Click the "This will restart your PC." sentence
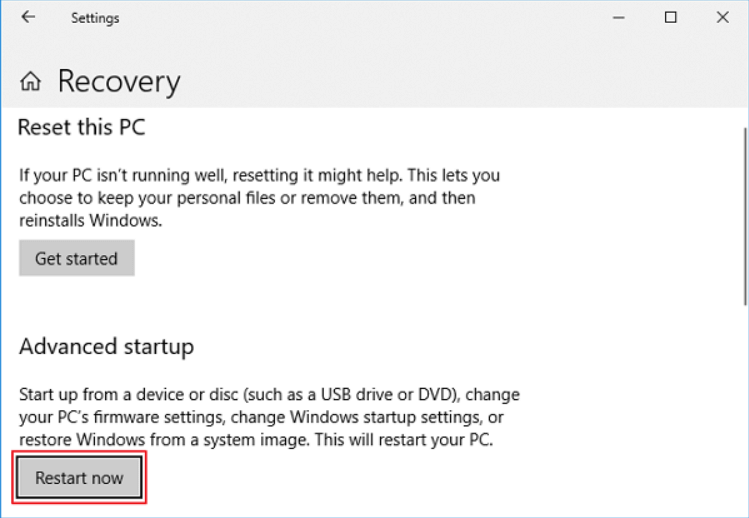Image resolution: width=749 pixels, height=518 pixels. click(412, 440)
